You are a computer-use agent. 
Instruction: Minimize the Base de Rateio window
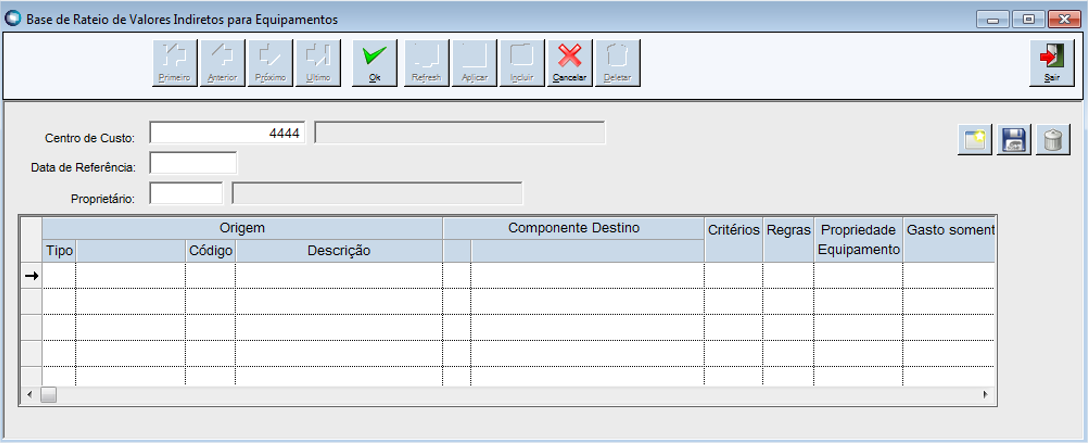point(994,19)
